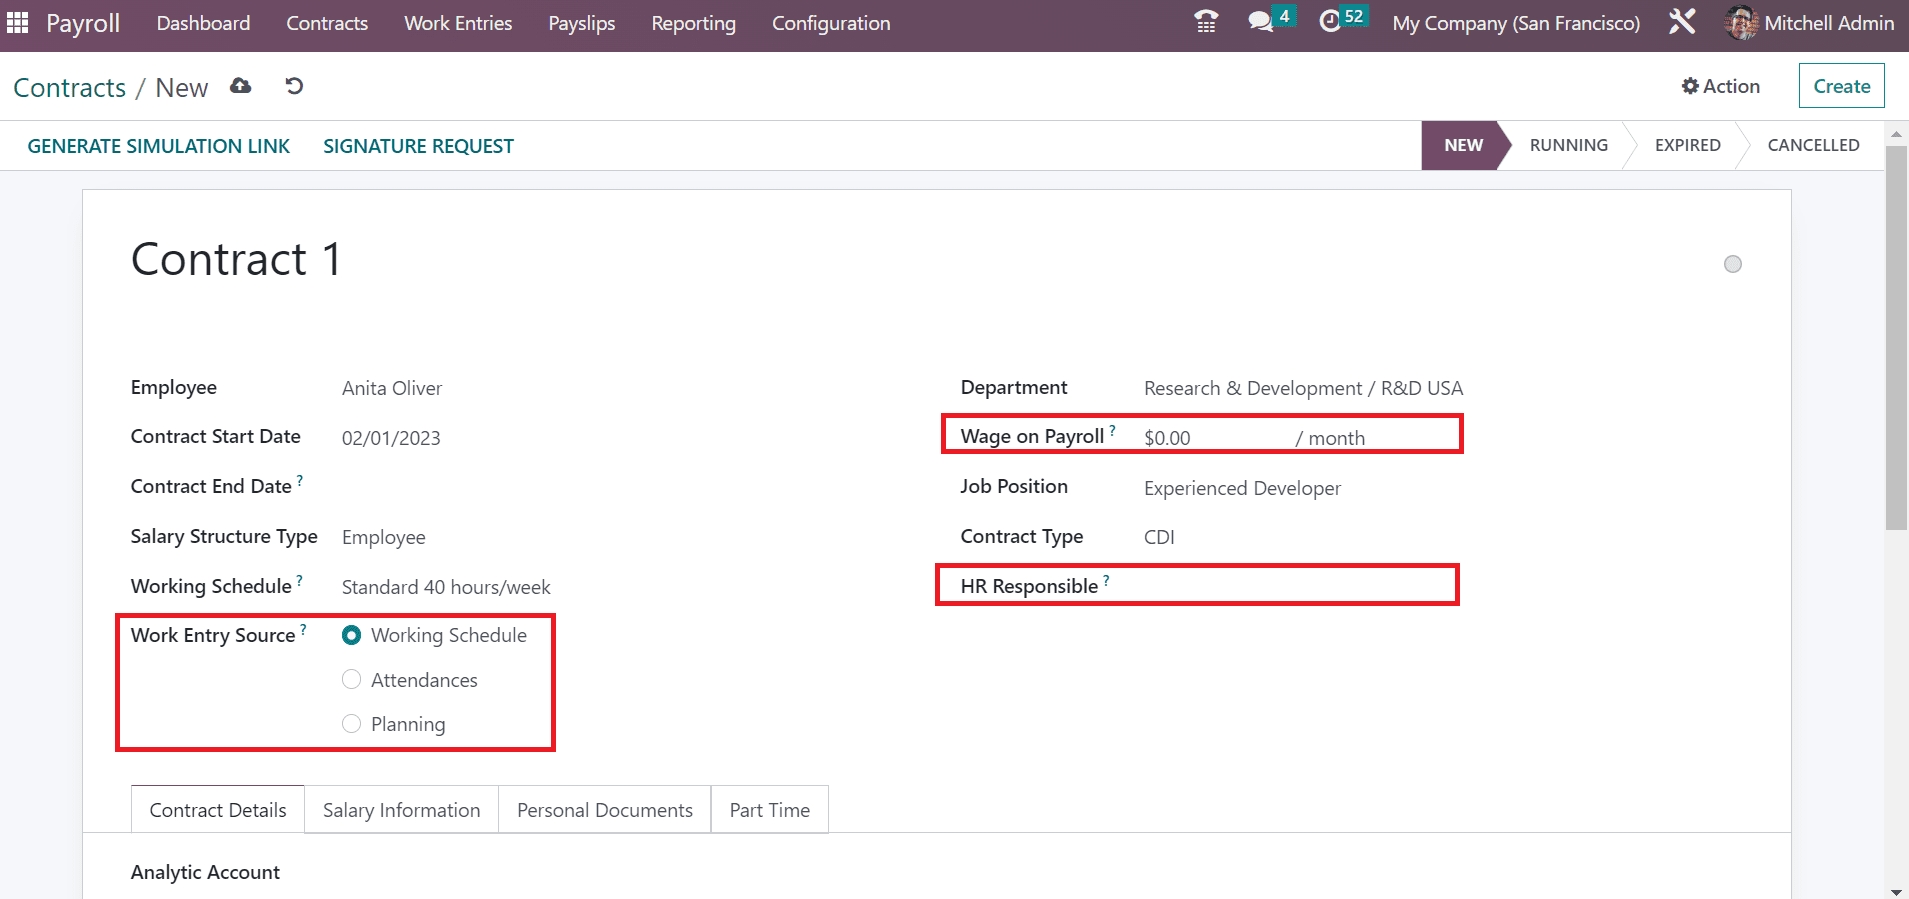1909x899 pixels.
Task: Click the HR Responsible input field
Action: point(1290,587)
